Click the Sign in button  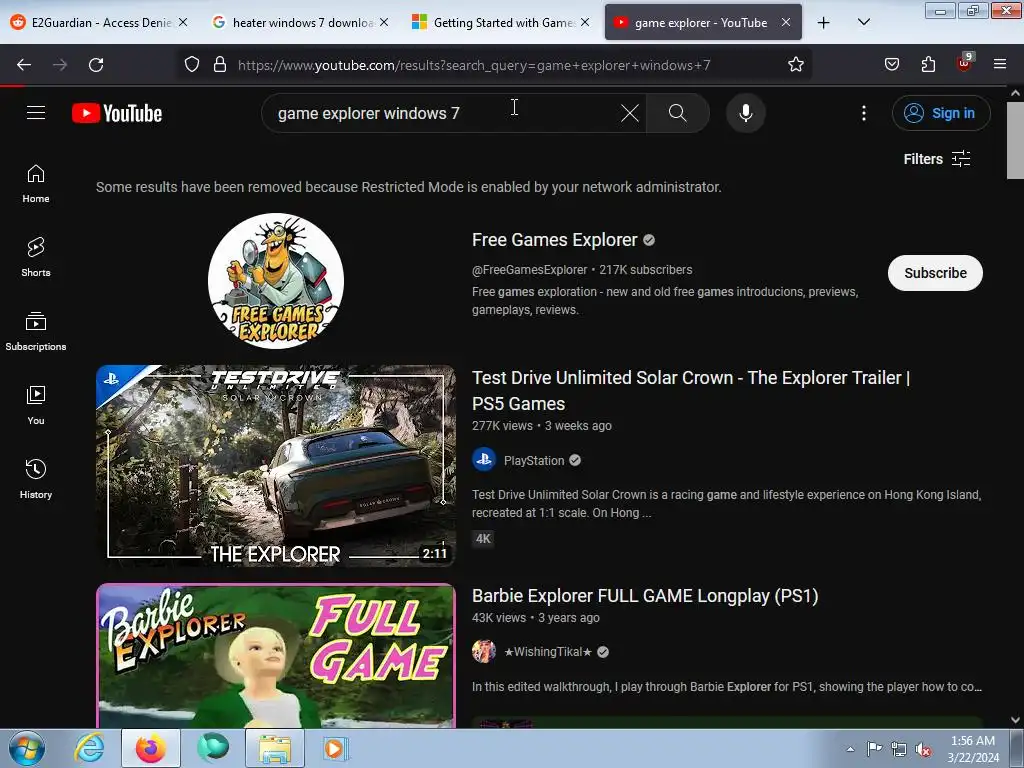(940, 113)
